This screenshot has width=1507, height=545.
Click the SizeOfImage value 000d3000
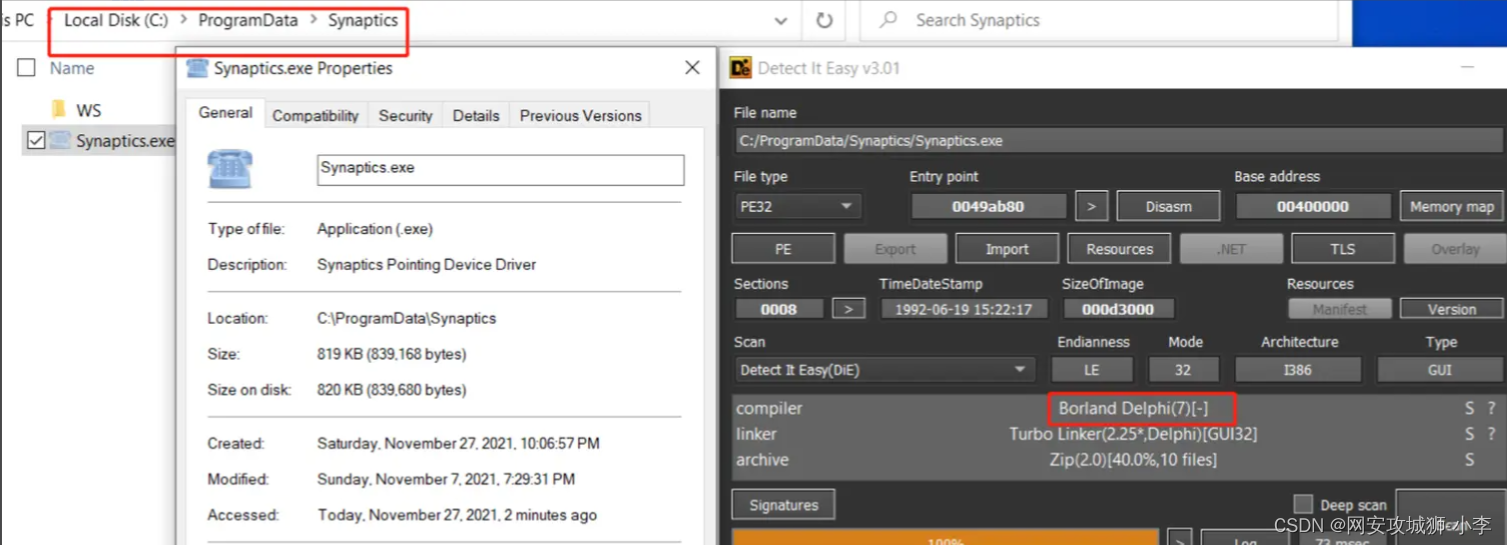point(1118,309)
